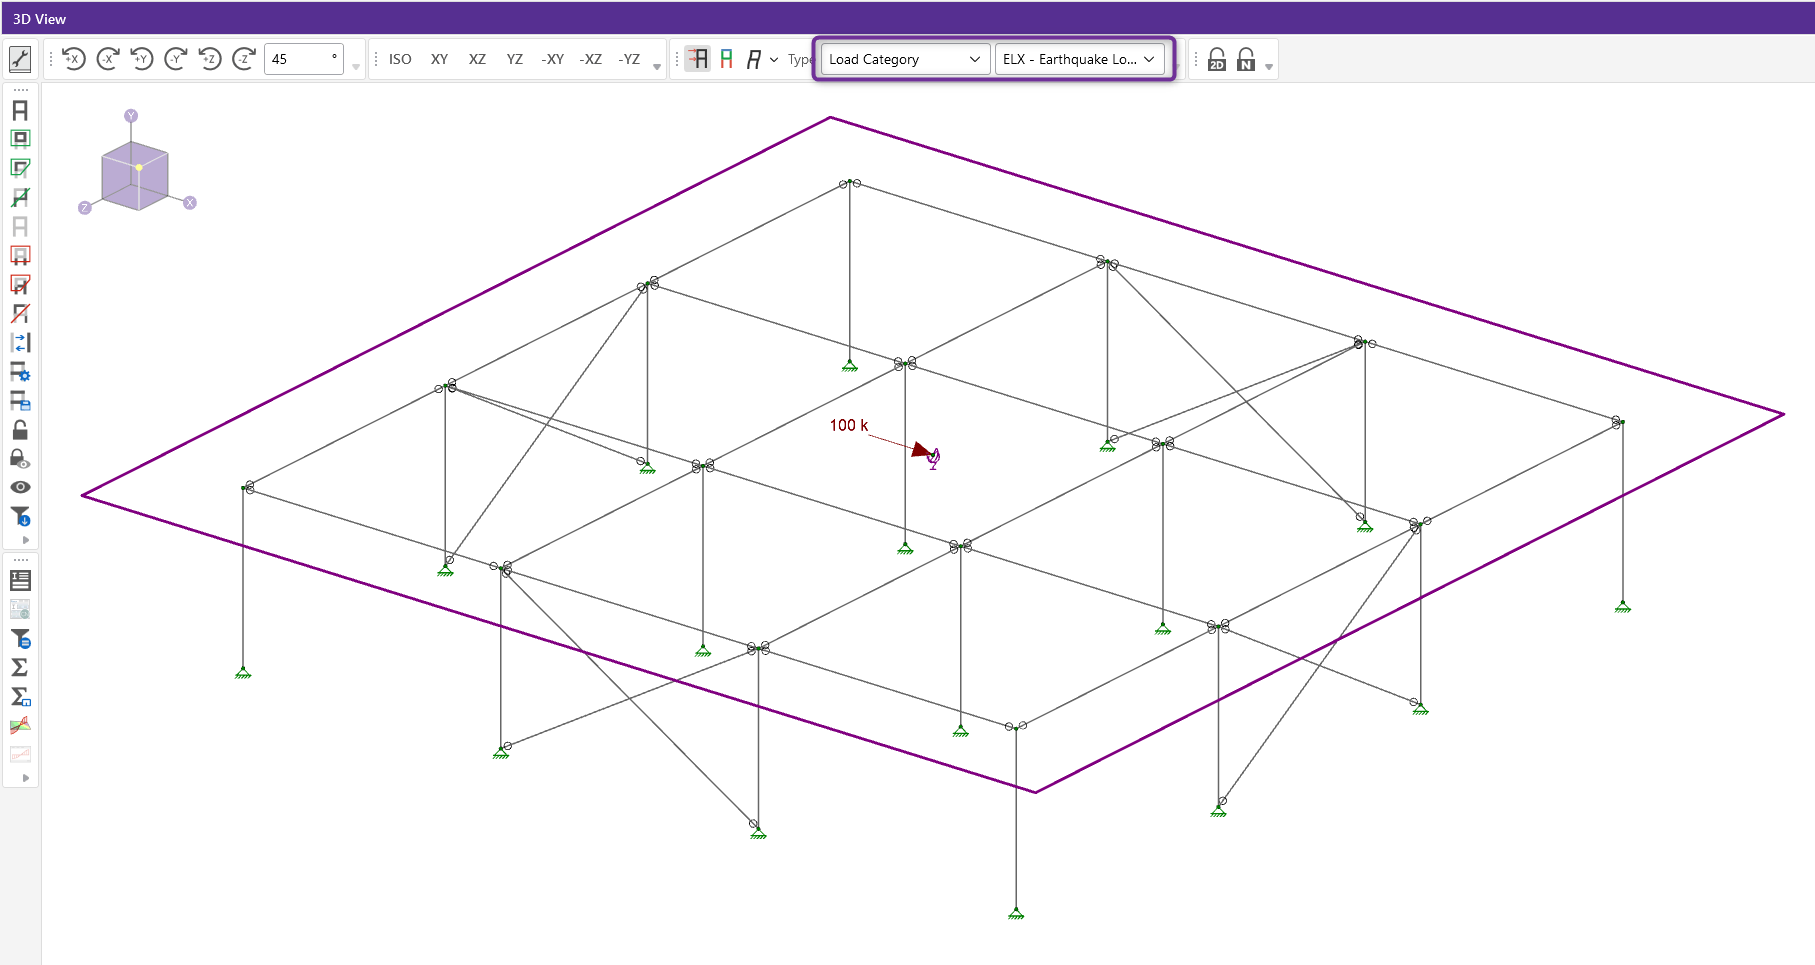The width and height of the screenshot is (1815, 965).
Task: Expand the lower sidebar overflow arrow
Action: [25, 777]
